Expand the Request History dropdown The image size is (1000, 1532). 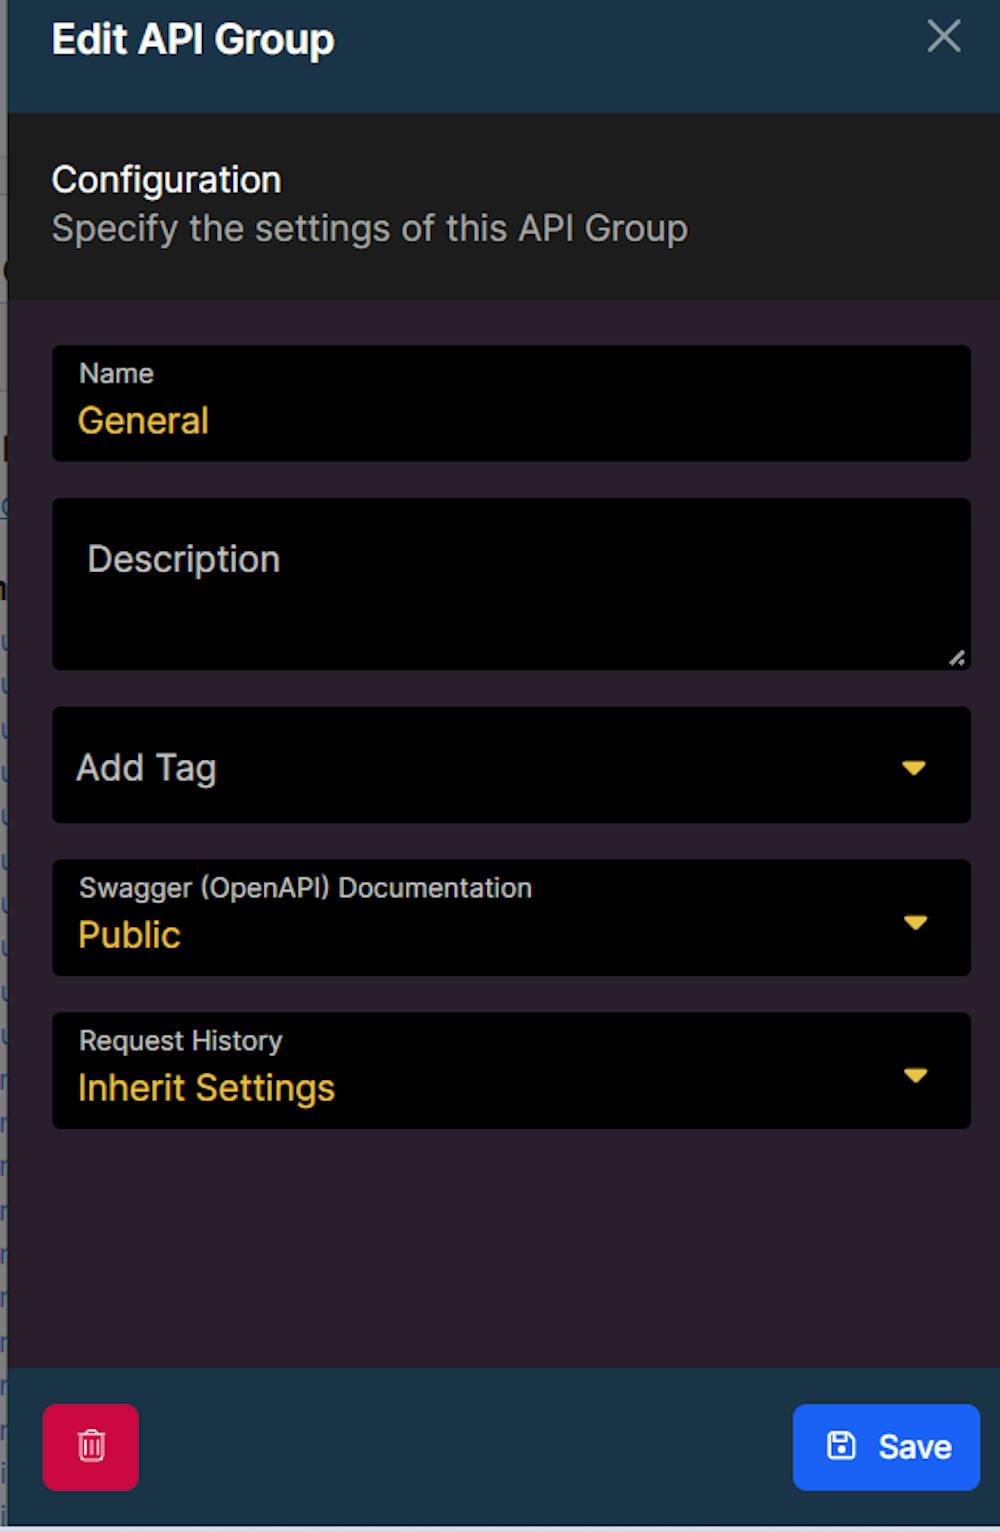(511, 1070)
